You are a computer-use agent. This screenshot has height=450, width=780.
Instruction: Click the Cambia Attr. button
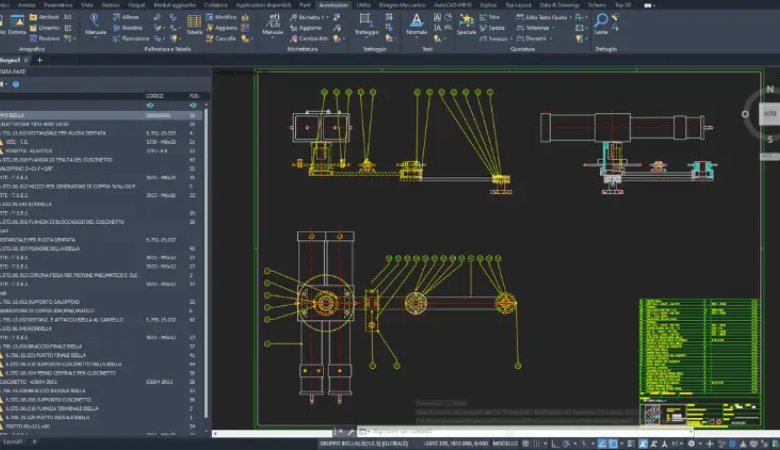(312, 39)
